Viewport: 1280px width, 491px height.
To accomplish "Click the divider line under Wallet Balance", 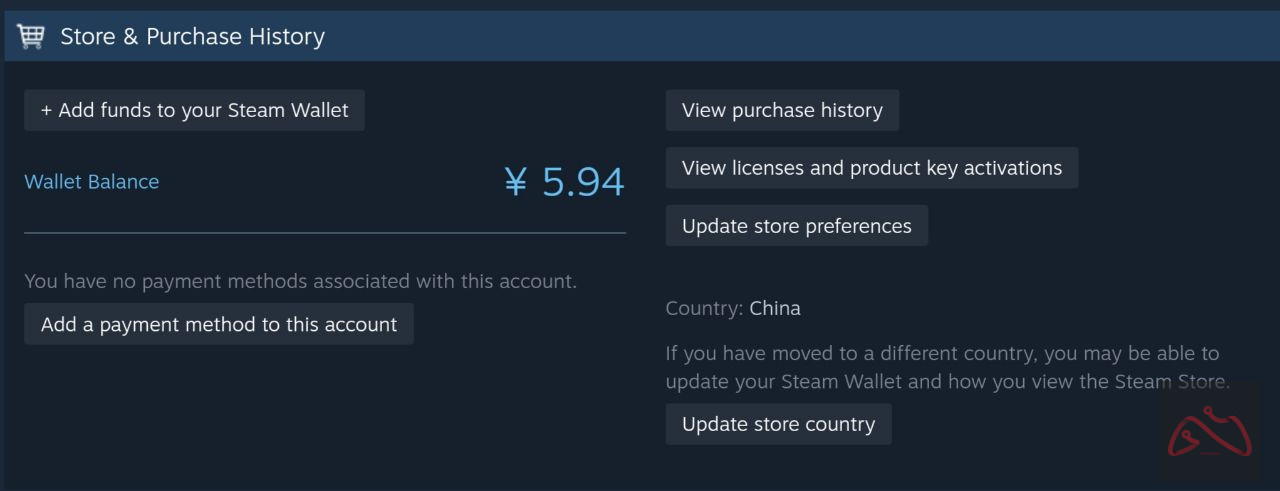I will tap(325, 233).
